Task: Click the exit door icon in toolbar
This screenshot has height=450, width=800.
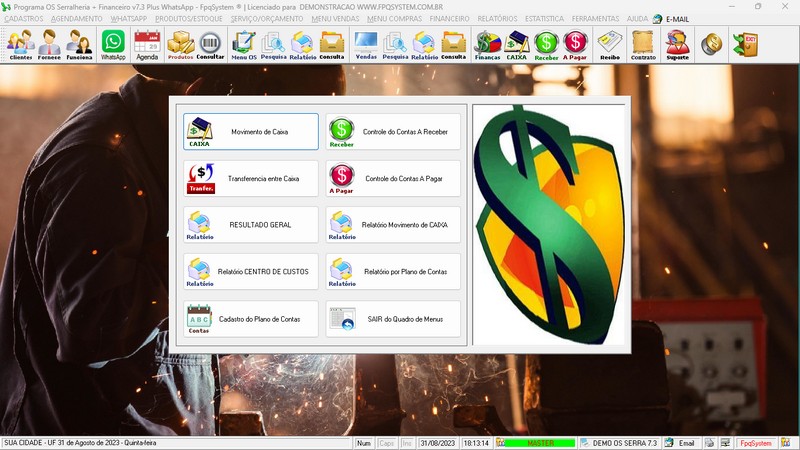Action: tap(745, 45)
